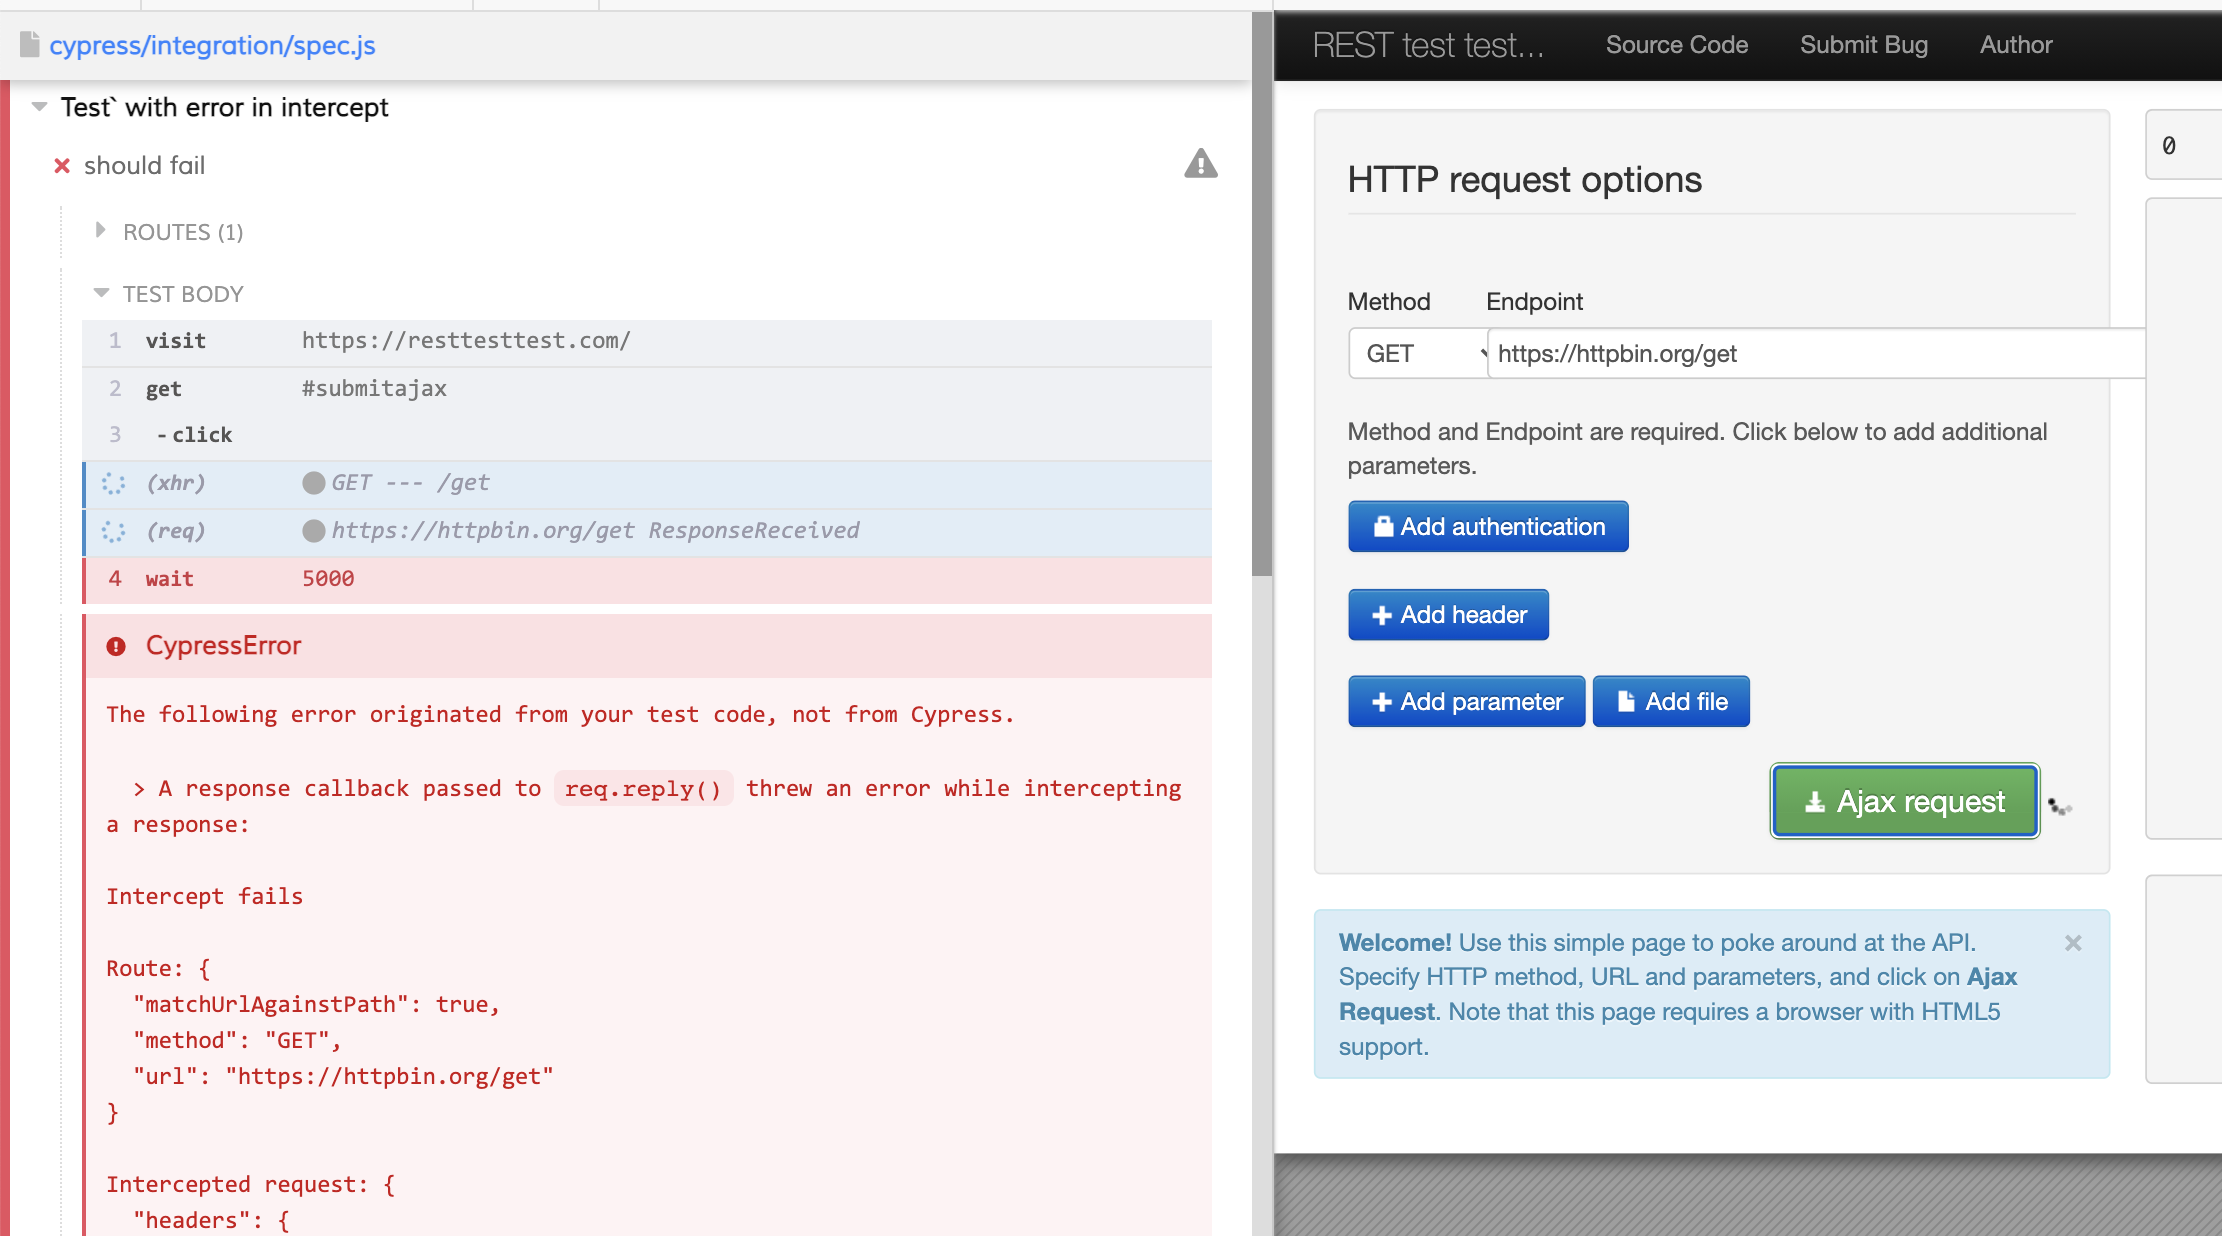Viewport: 2222px width, 1236px height.
Task: Click the warning triangle icon beside should fail
Action: [1200, 164]
